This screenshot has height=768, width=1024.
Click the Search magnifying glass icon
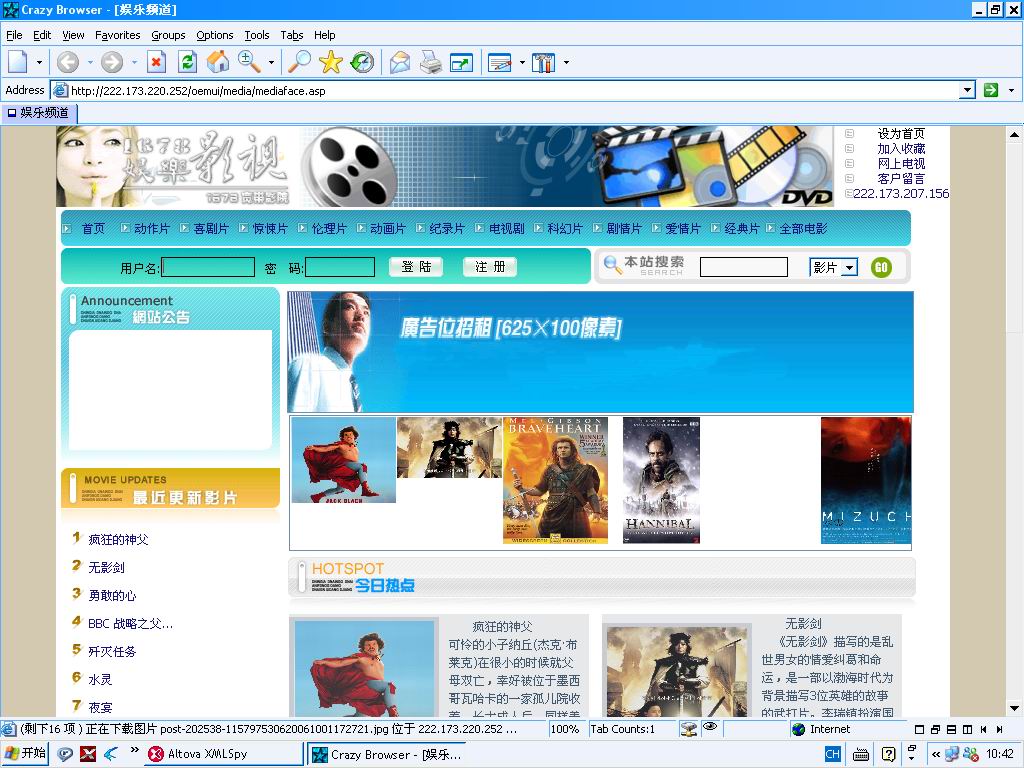point(300,62)
